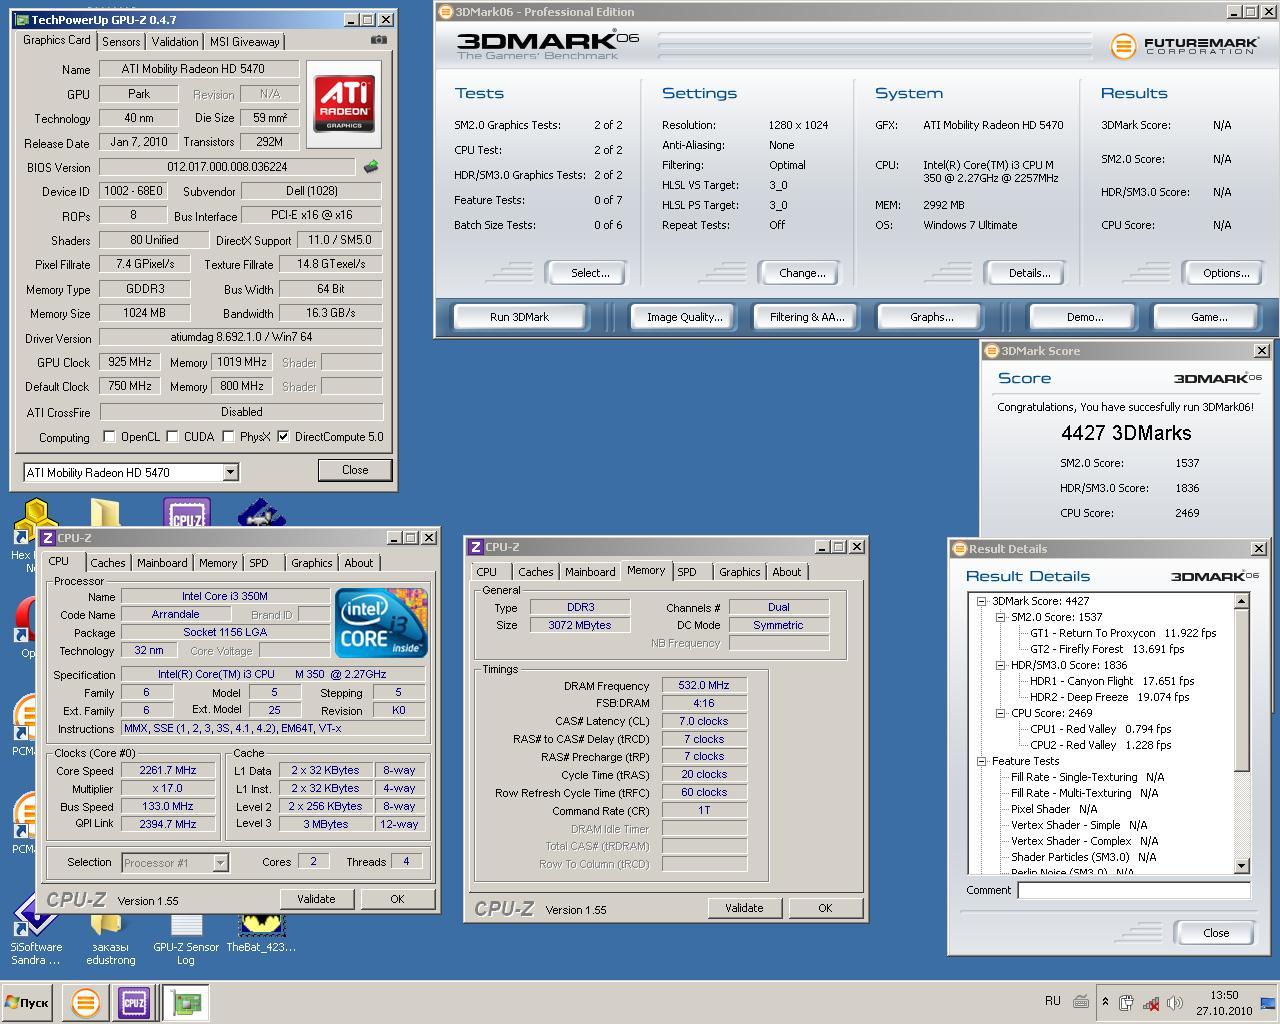
Task: Open Caches tab in CPU-Z processor window
Action: 108,563
